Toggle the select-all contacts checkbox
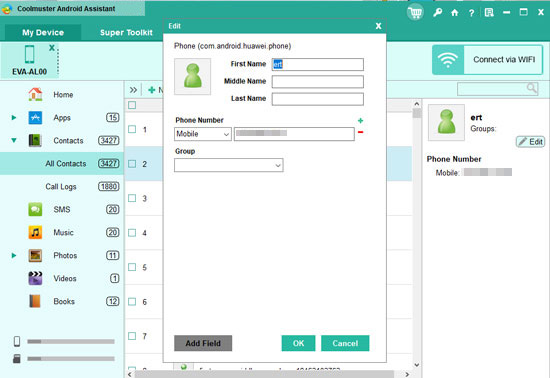550x378 pixels. click(x=132, y=105)
